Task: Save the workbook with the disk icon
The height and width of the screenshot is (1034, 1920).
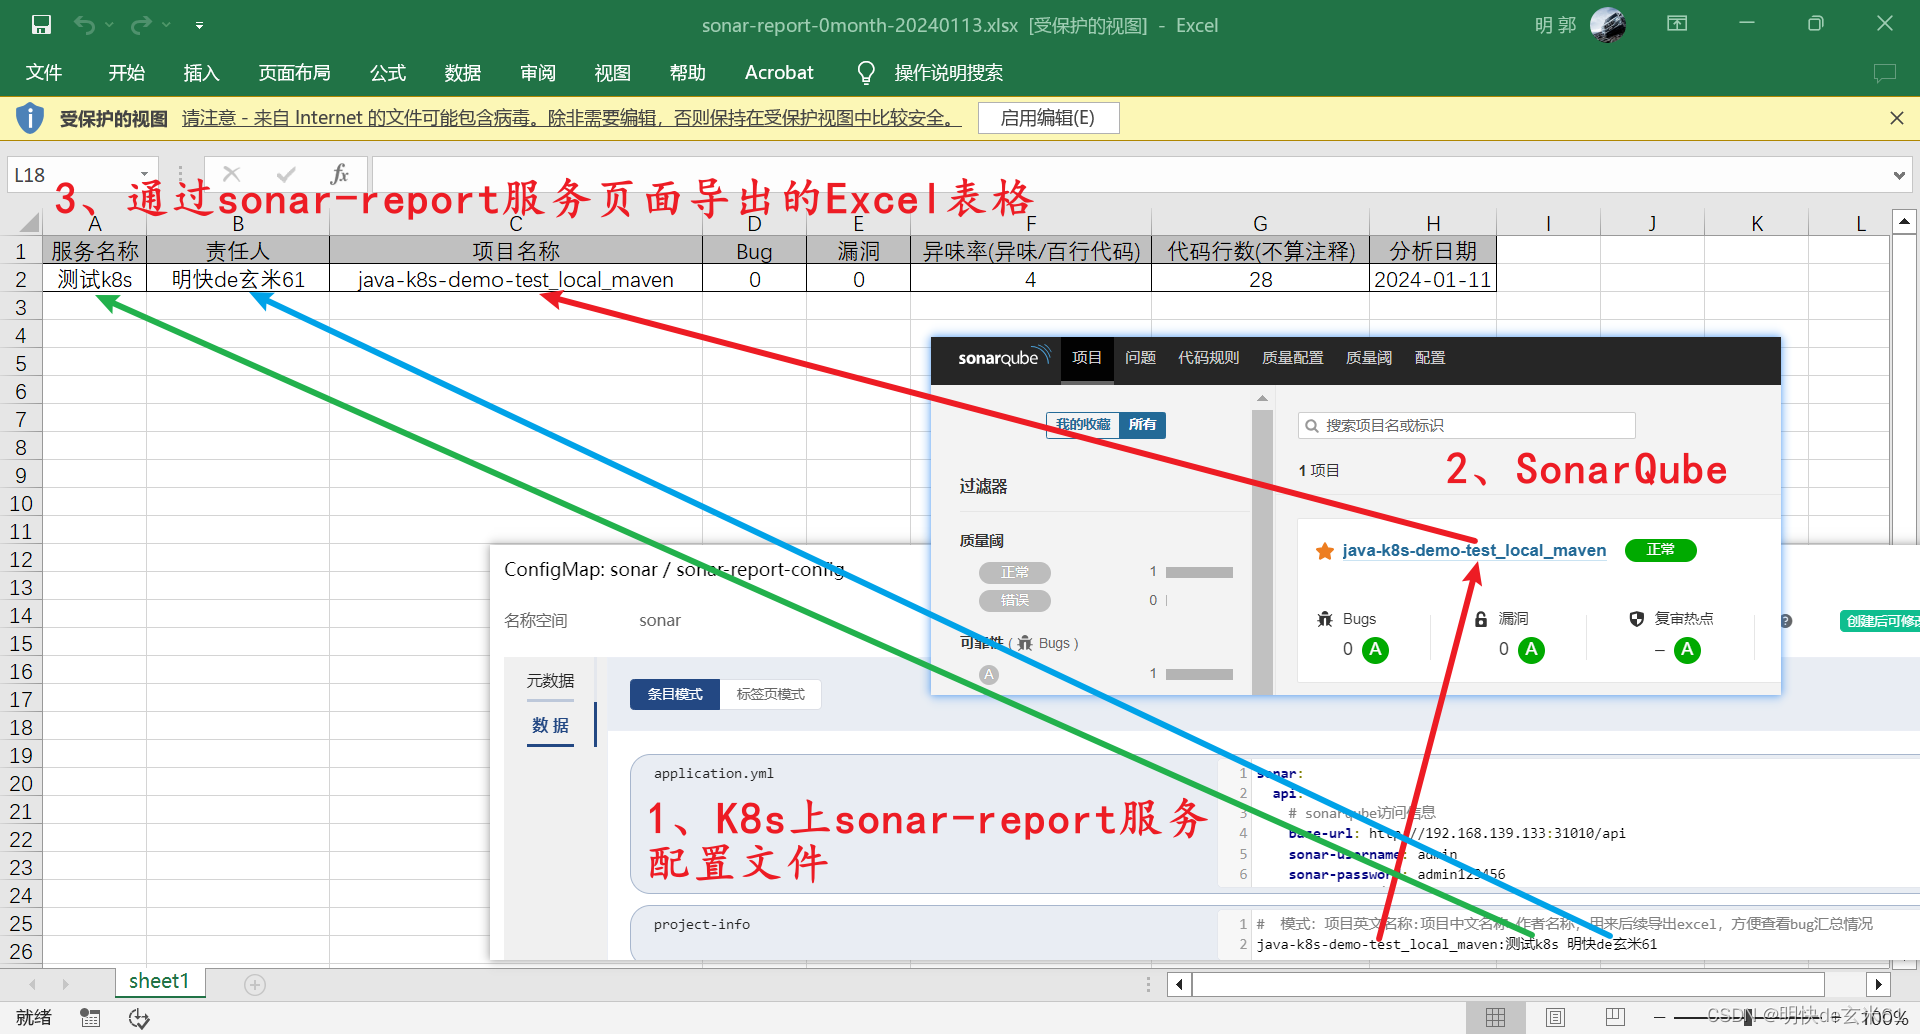Action: coord(41,25)
